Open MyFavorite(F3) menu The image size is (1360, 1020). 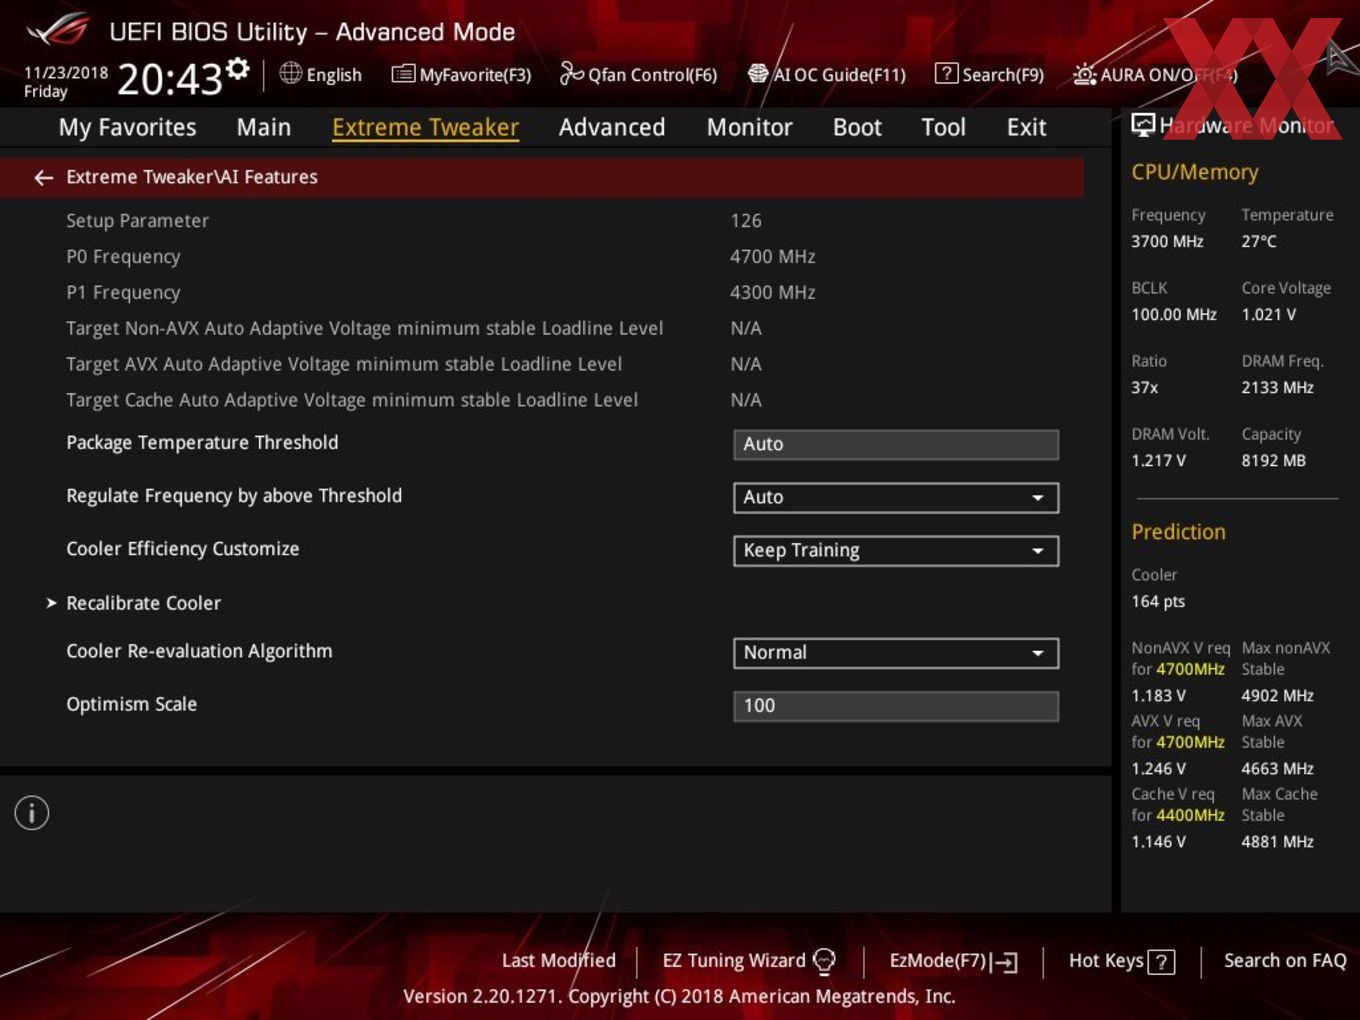461,74
